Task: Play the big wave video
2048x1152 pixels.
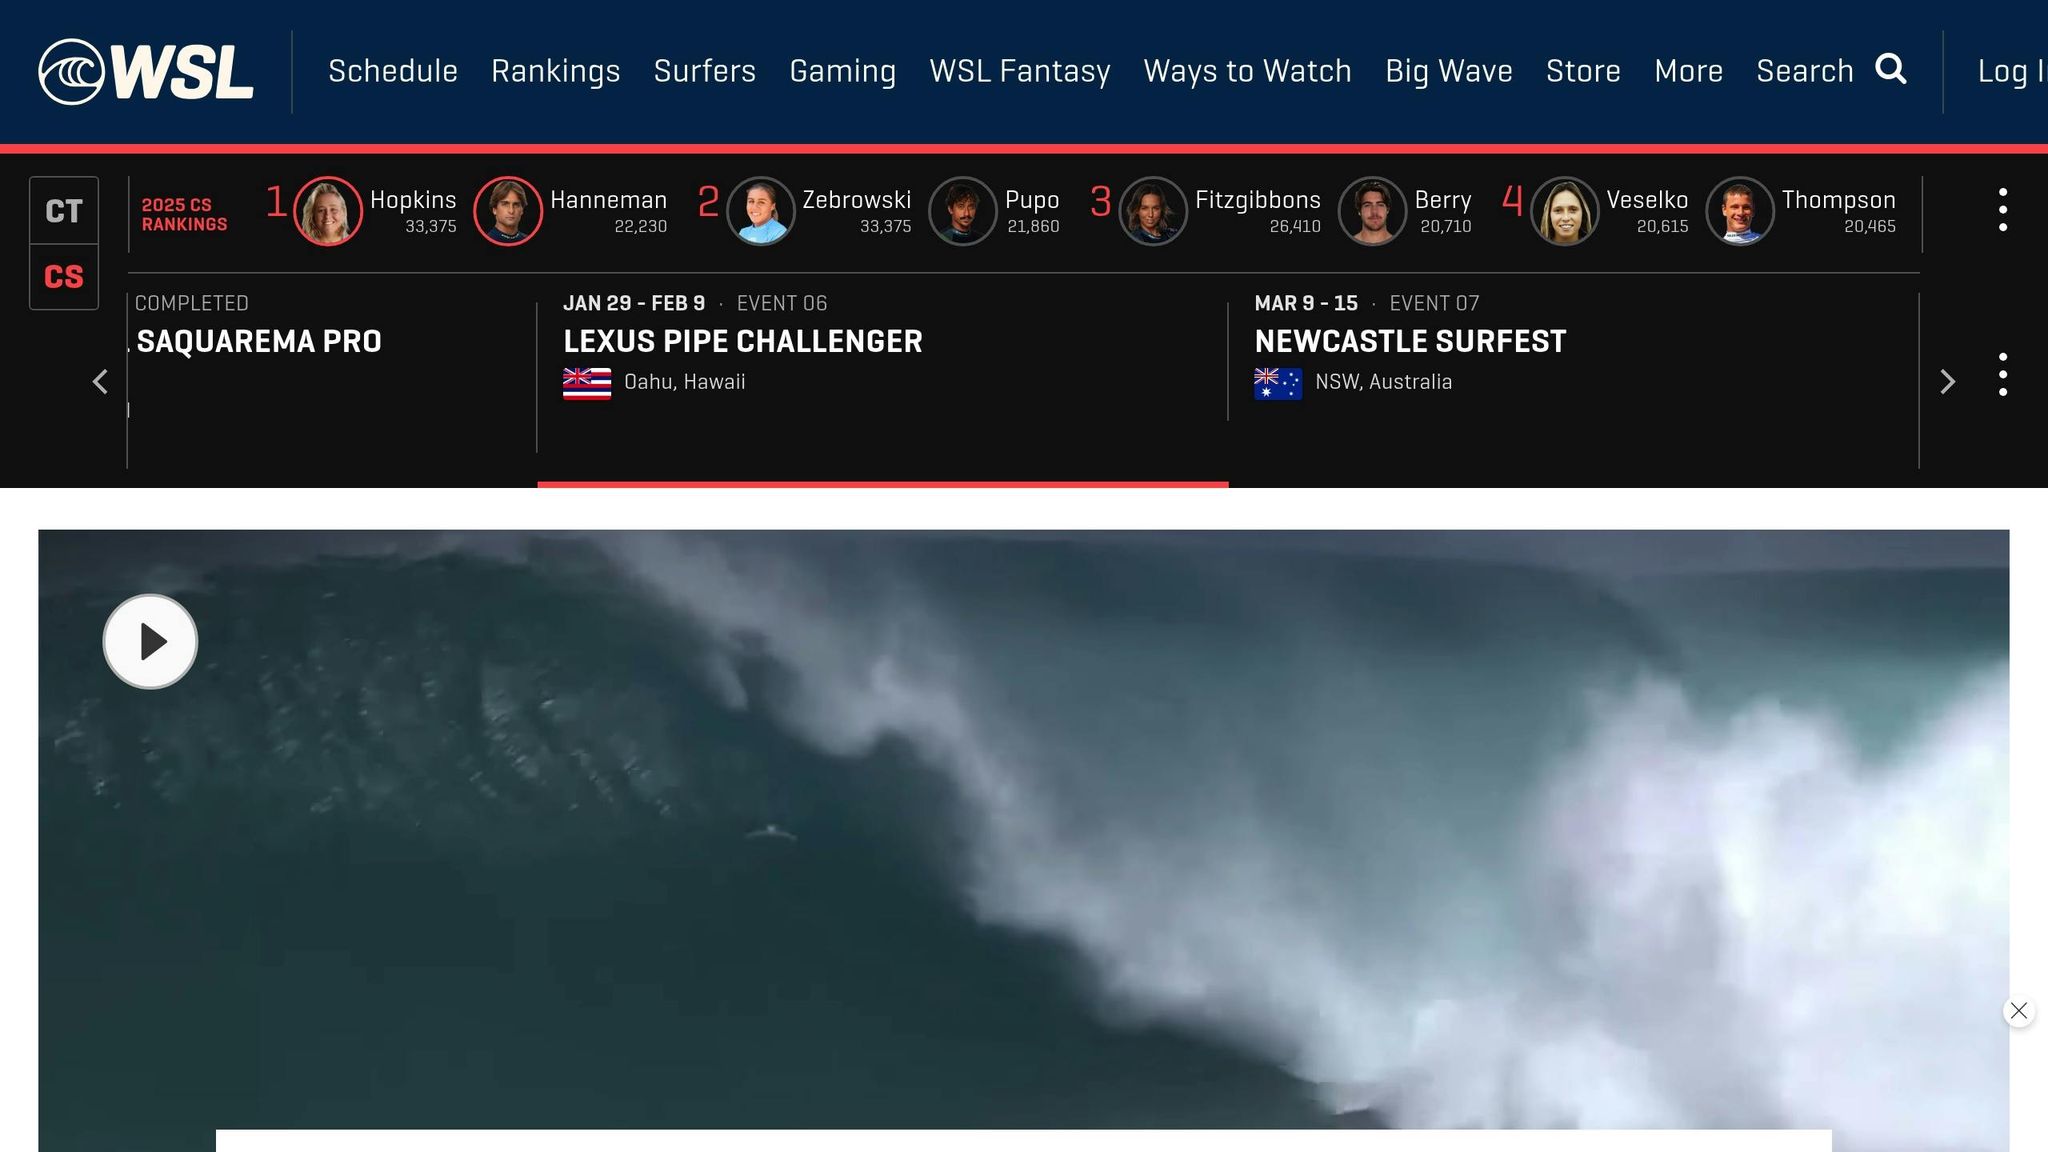Action: pyautogui.click(x=150, y=641)
